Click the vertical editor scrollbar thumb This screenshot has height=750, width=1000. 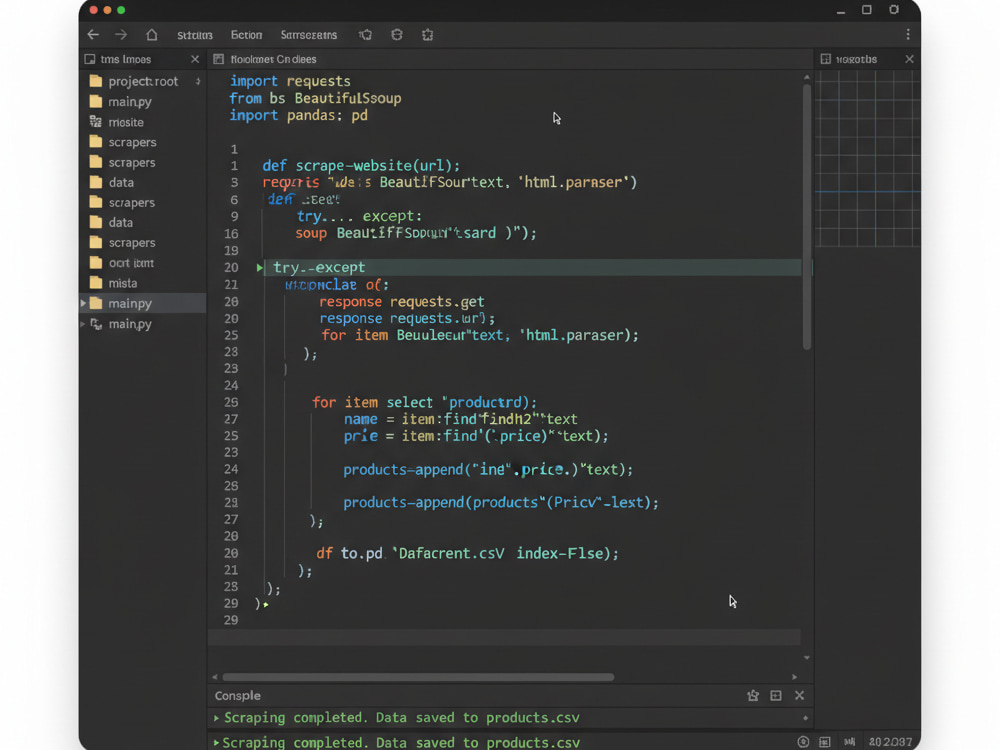click(x=807, y=217)
